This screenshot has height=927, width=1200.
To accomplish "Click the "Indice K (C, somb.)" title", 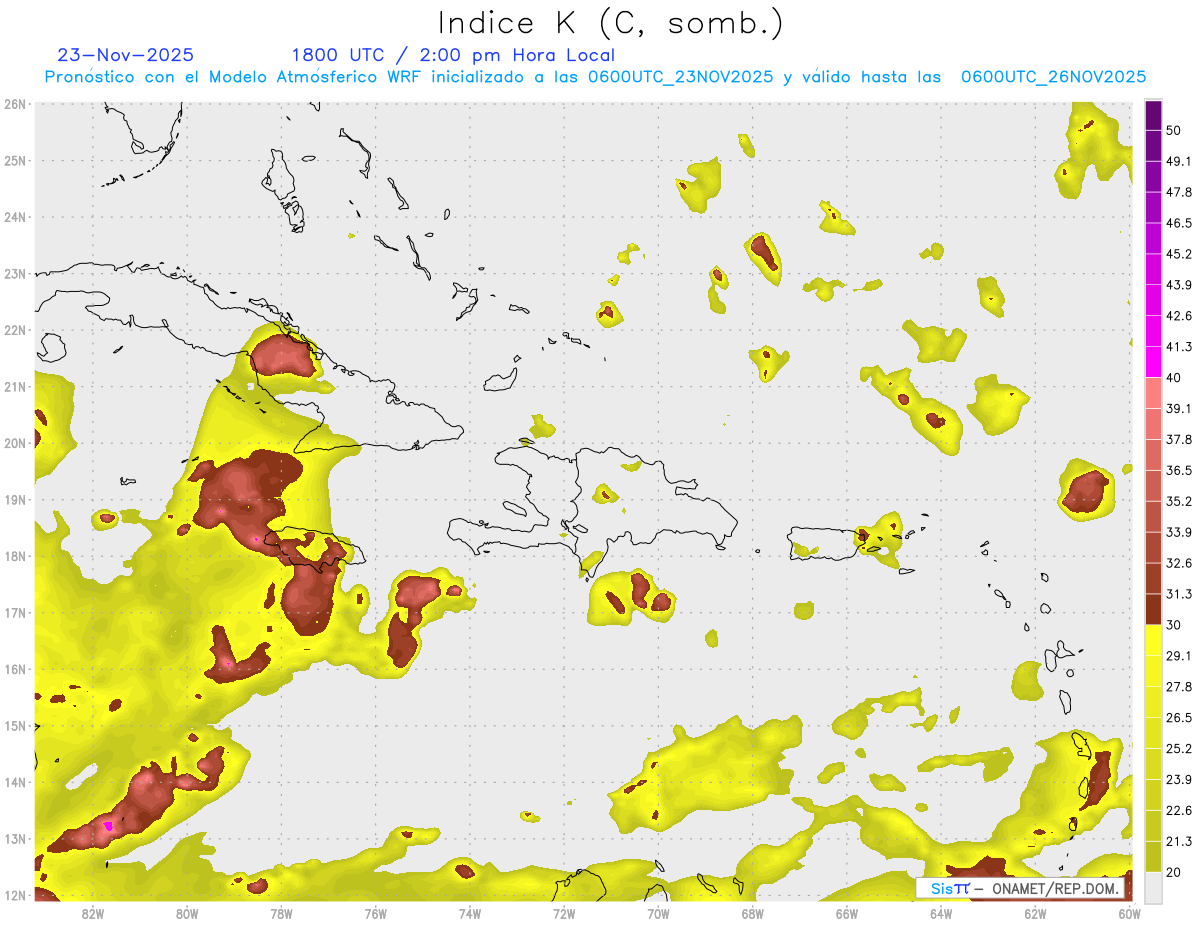I will [x=611, y=24].
